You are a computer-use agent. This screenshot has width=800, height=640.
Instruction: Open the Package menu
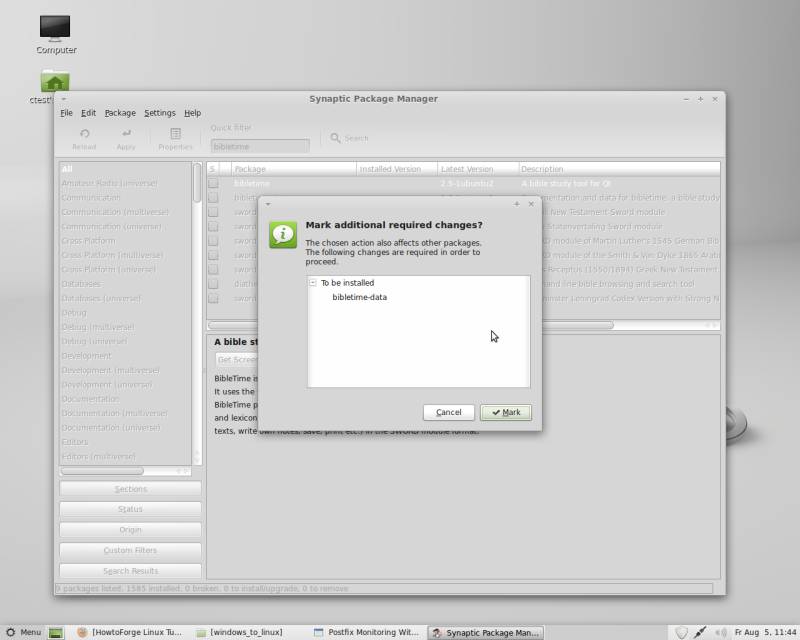pyautogui.click(x=120, y=113)
